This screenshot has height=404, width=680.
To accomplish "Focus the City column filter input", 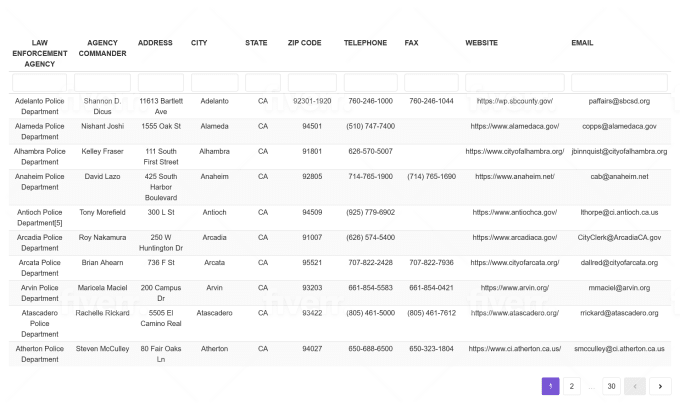I will coord(214,82).
